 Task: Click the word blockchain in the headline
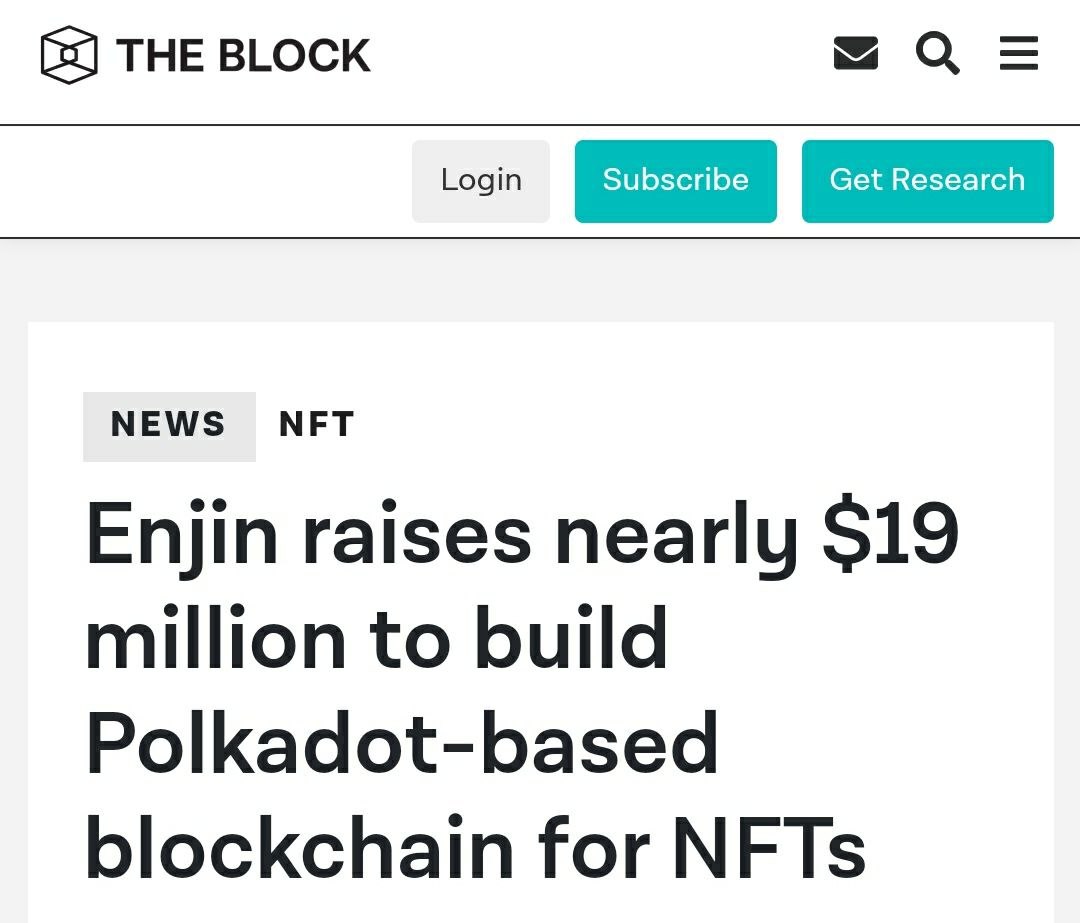point(300,847)
